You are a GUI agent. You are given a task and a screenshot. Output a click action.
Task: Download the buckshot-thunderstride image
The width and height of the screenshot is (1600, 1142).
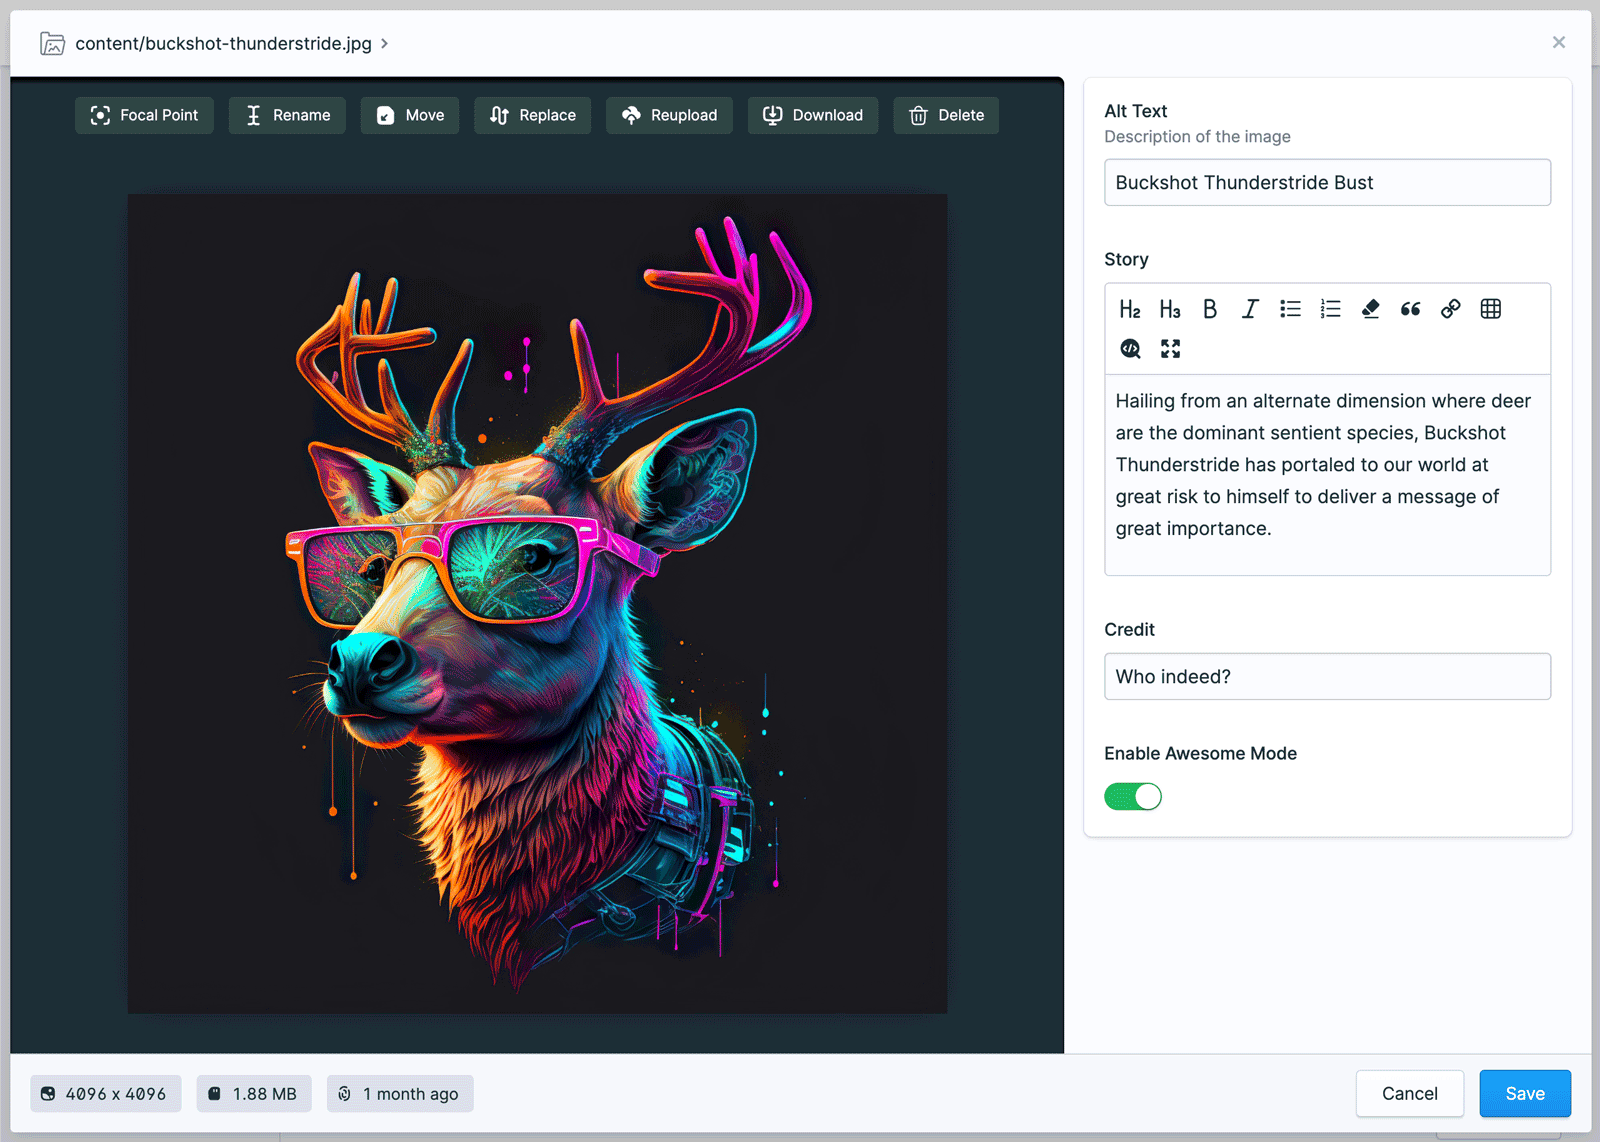coord(812,115)
